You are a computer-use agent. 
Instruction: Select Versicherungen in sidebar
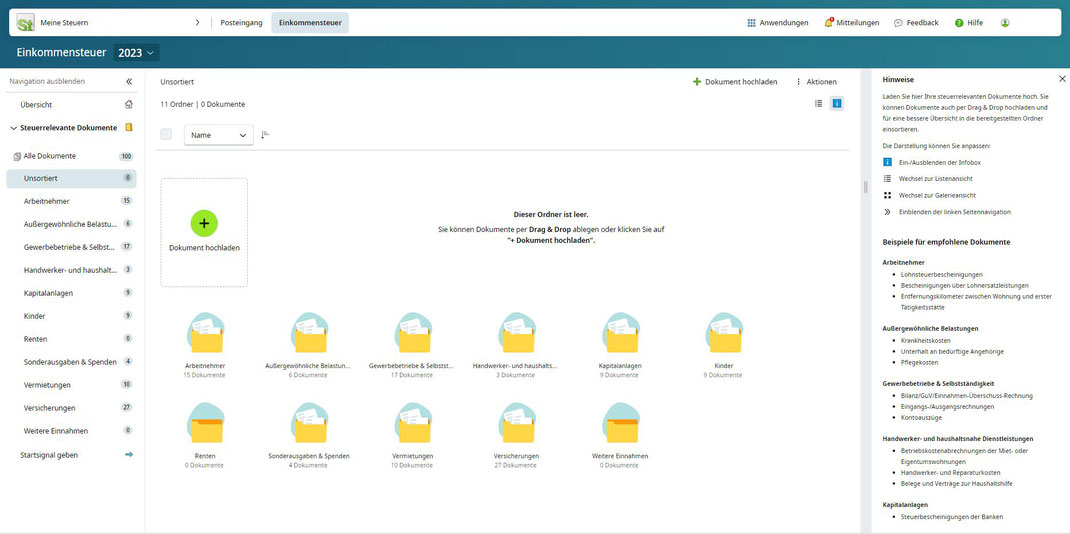(72, 408)
